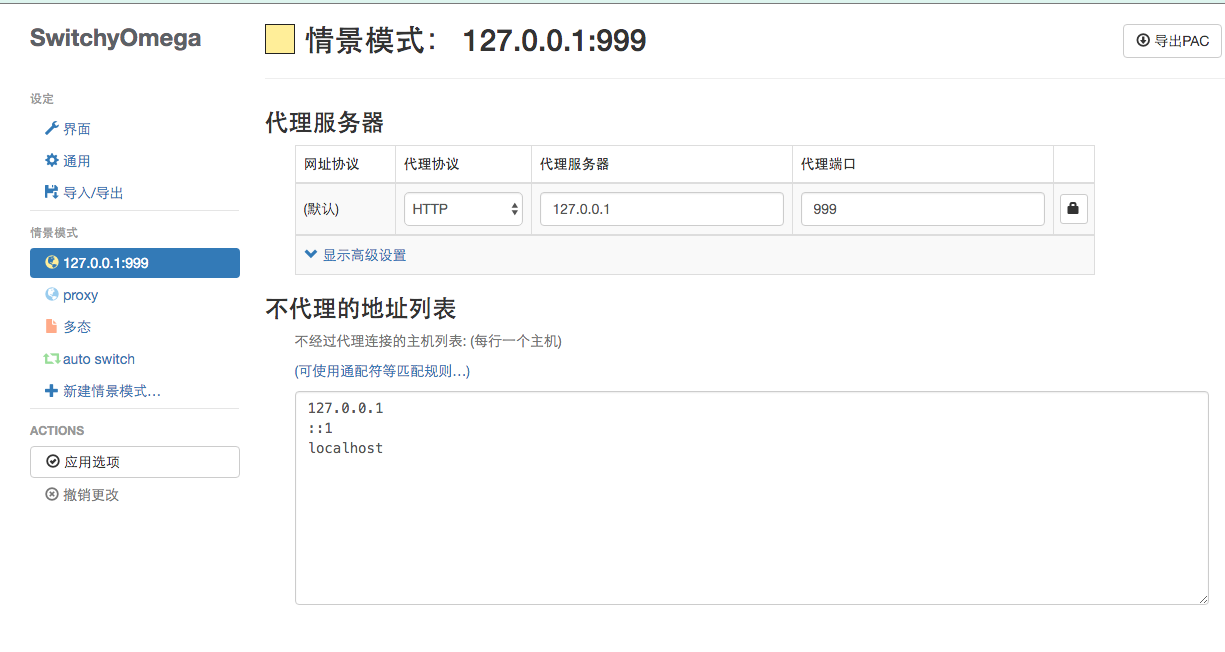
Task: Click the 导出PAC button
Action: point(1171,40)
